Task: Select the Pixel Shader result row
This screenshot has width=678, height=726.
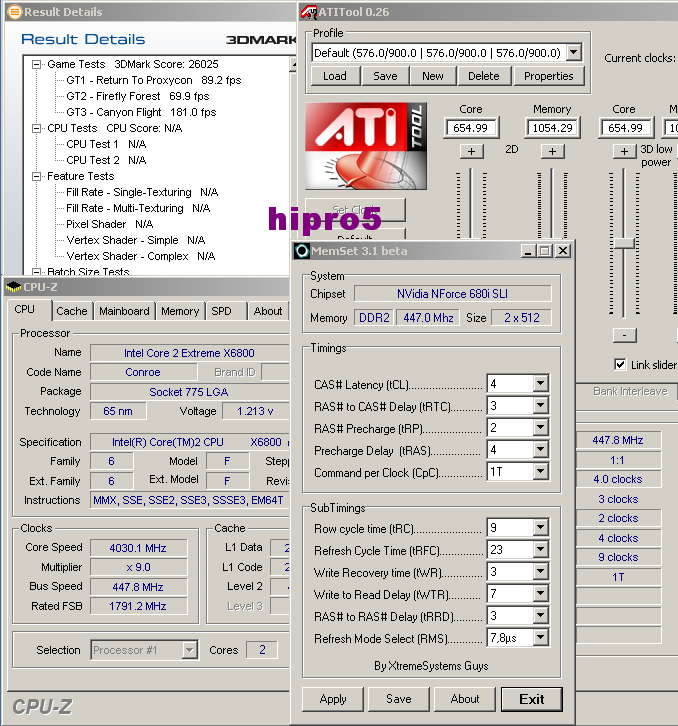Action: coord(110,224)
